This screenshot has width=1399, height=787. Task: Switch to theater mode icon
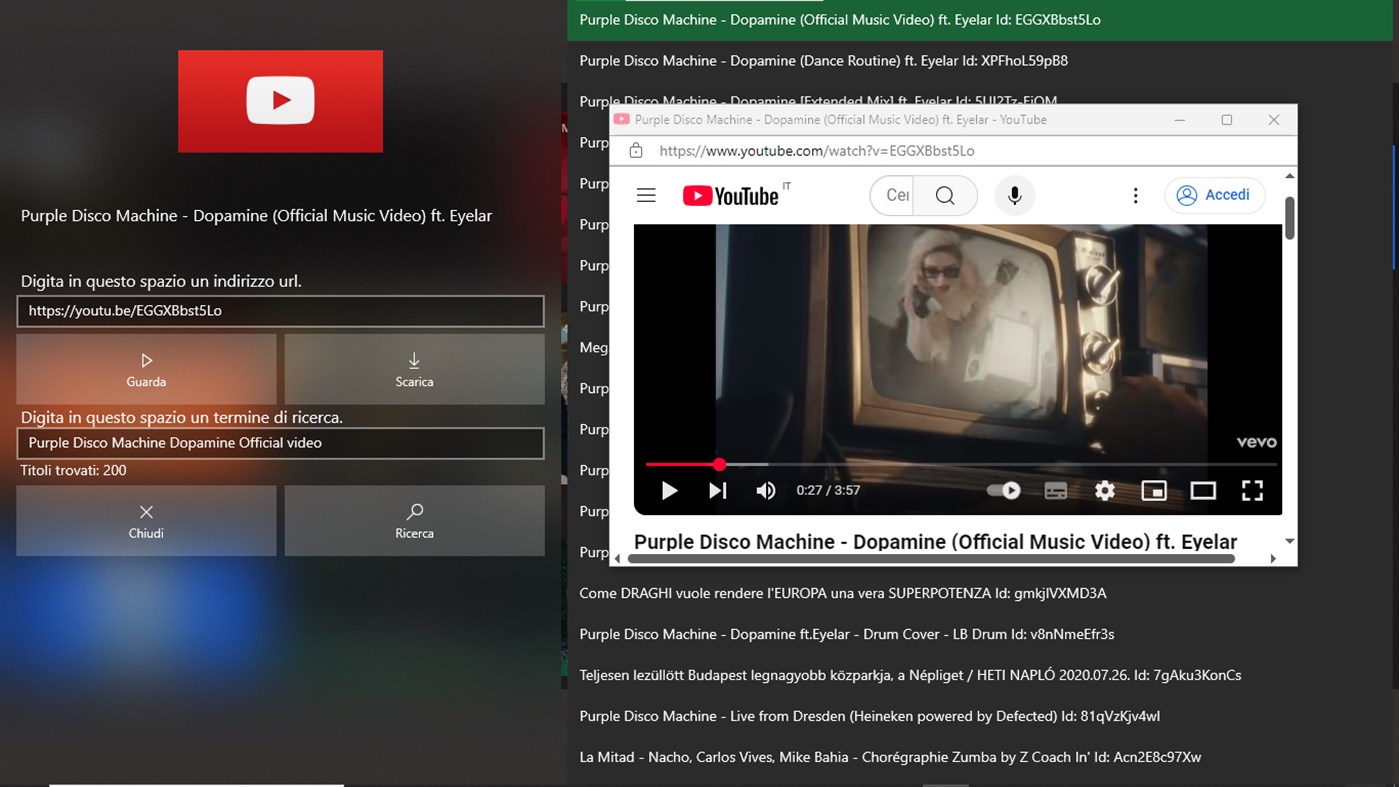click(x=1203, y=490)
